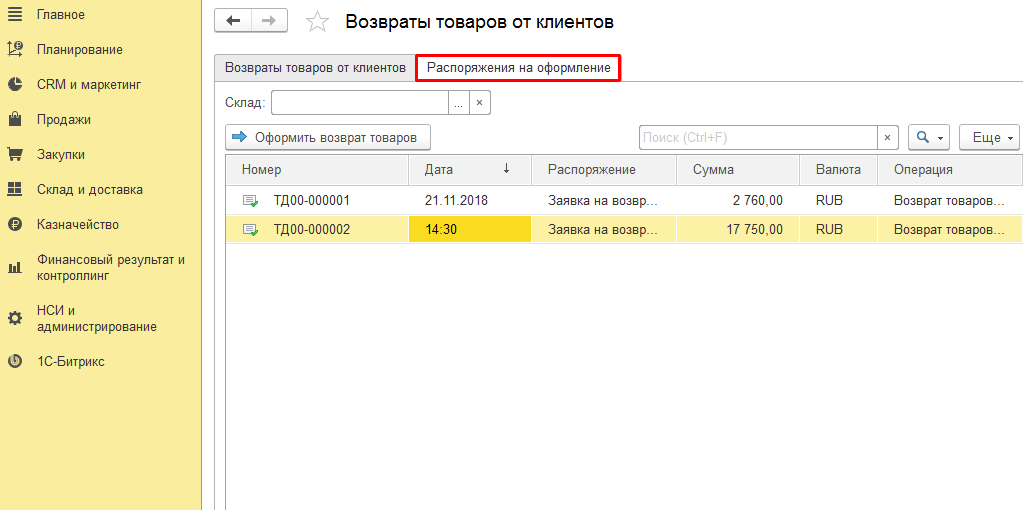The width and height of the screenshot is (1023, 510).
Task: Go back using the left arrow button
Action: point(233,21)
